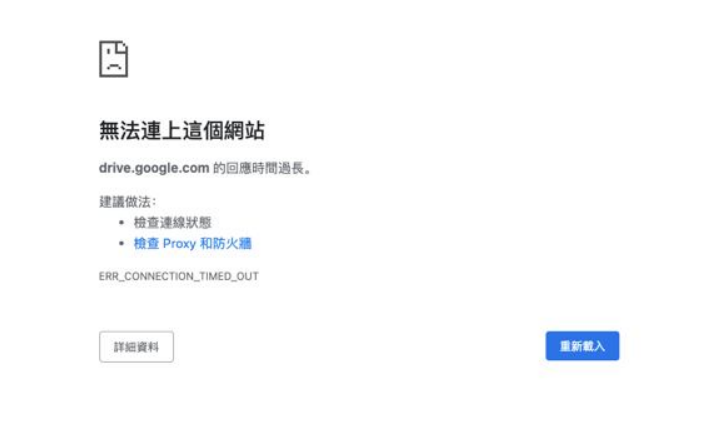Screen dimensions: 724x431
Task: Click the frowning mouth on the error icon
Action: click(114, 66)
